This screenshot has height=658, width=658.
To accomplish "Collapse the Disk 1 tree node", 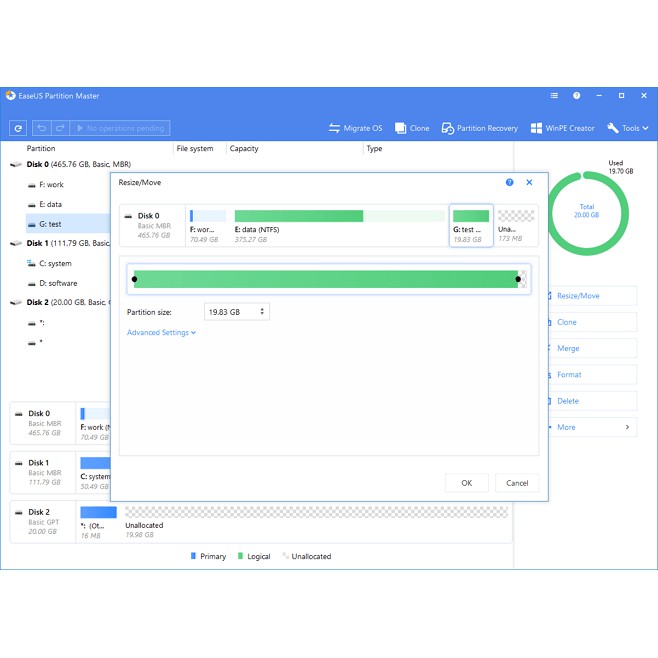I will [15, 243].
